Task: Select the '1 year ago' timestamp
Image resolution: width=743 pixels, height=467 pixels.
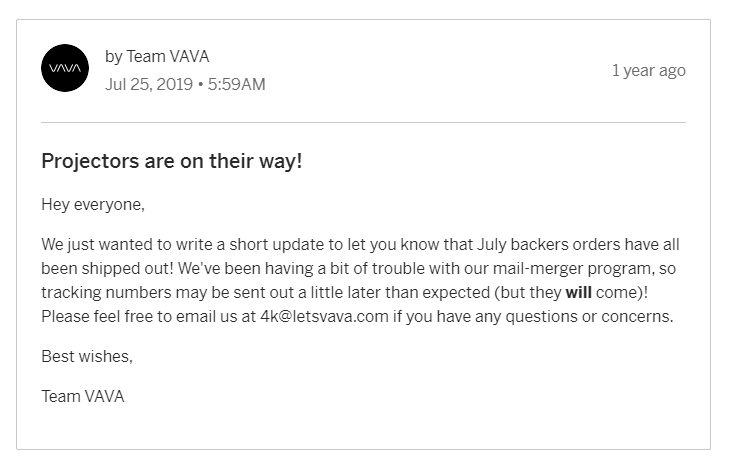Action: click(649, 70)
